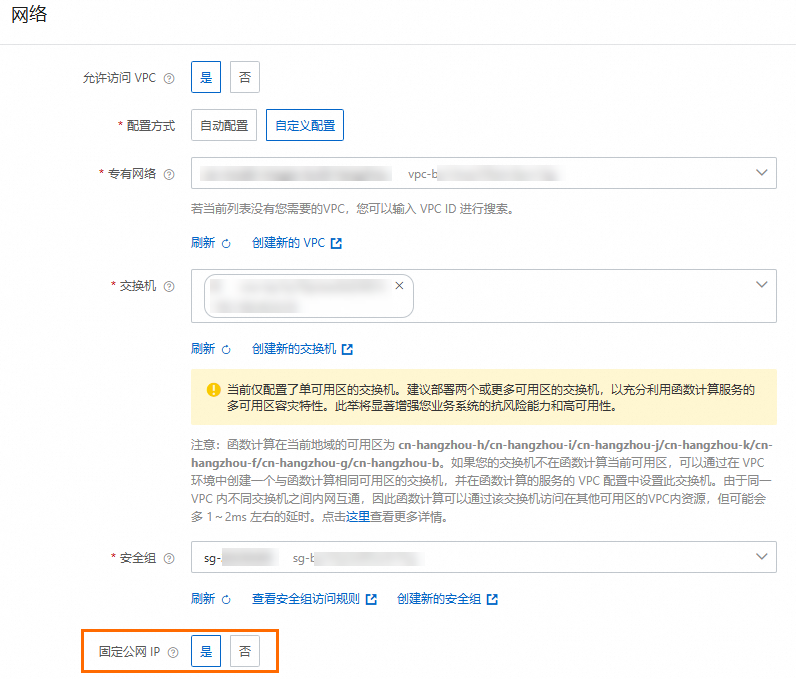The height and width of the screenshot is (679, 796).
Task: Open 创建新的交换机 link
Action: pos(294,349)
